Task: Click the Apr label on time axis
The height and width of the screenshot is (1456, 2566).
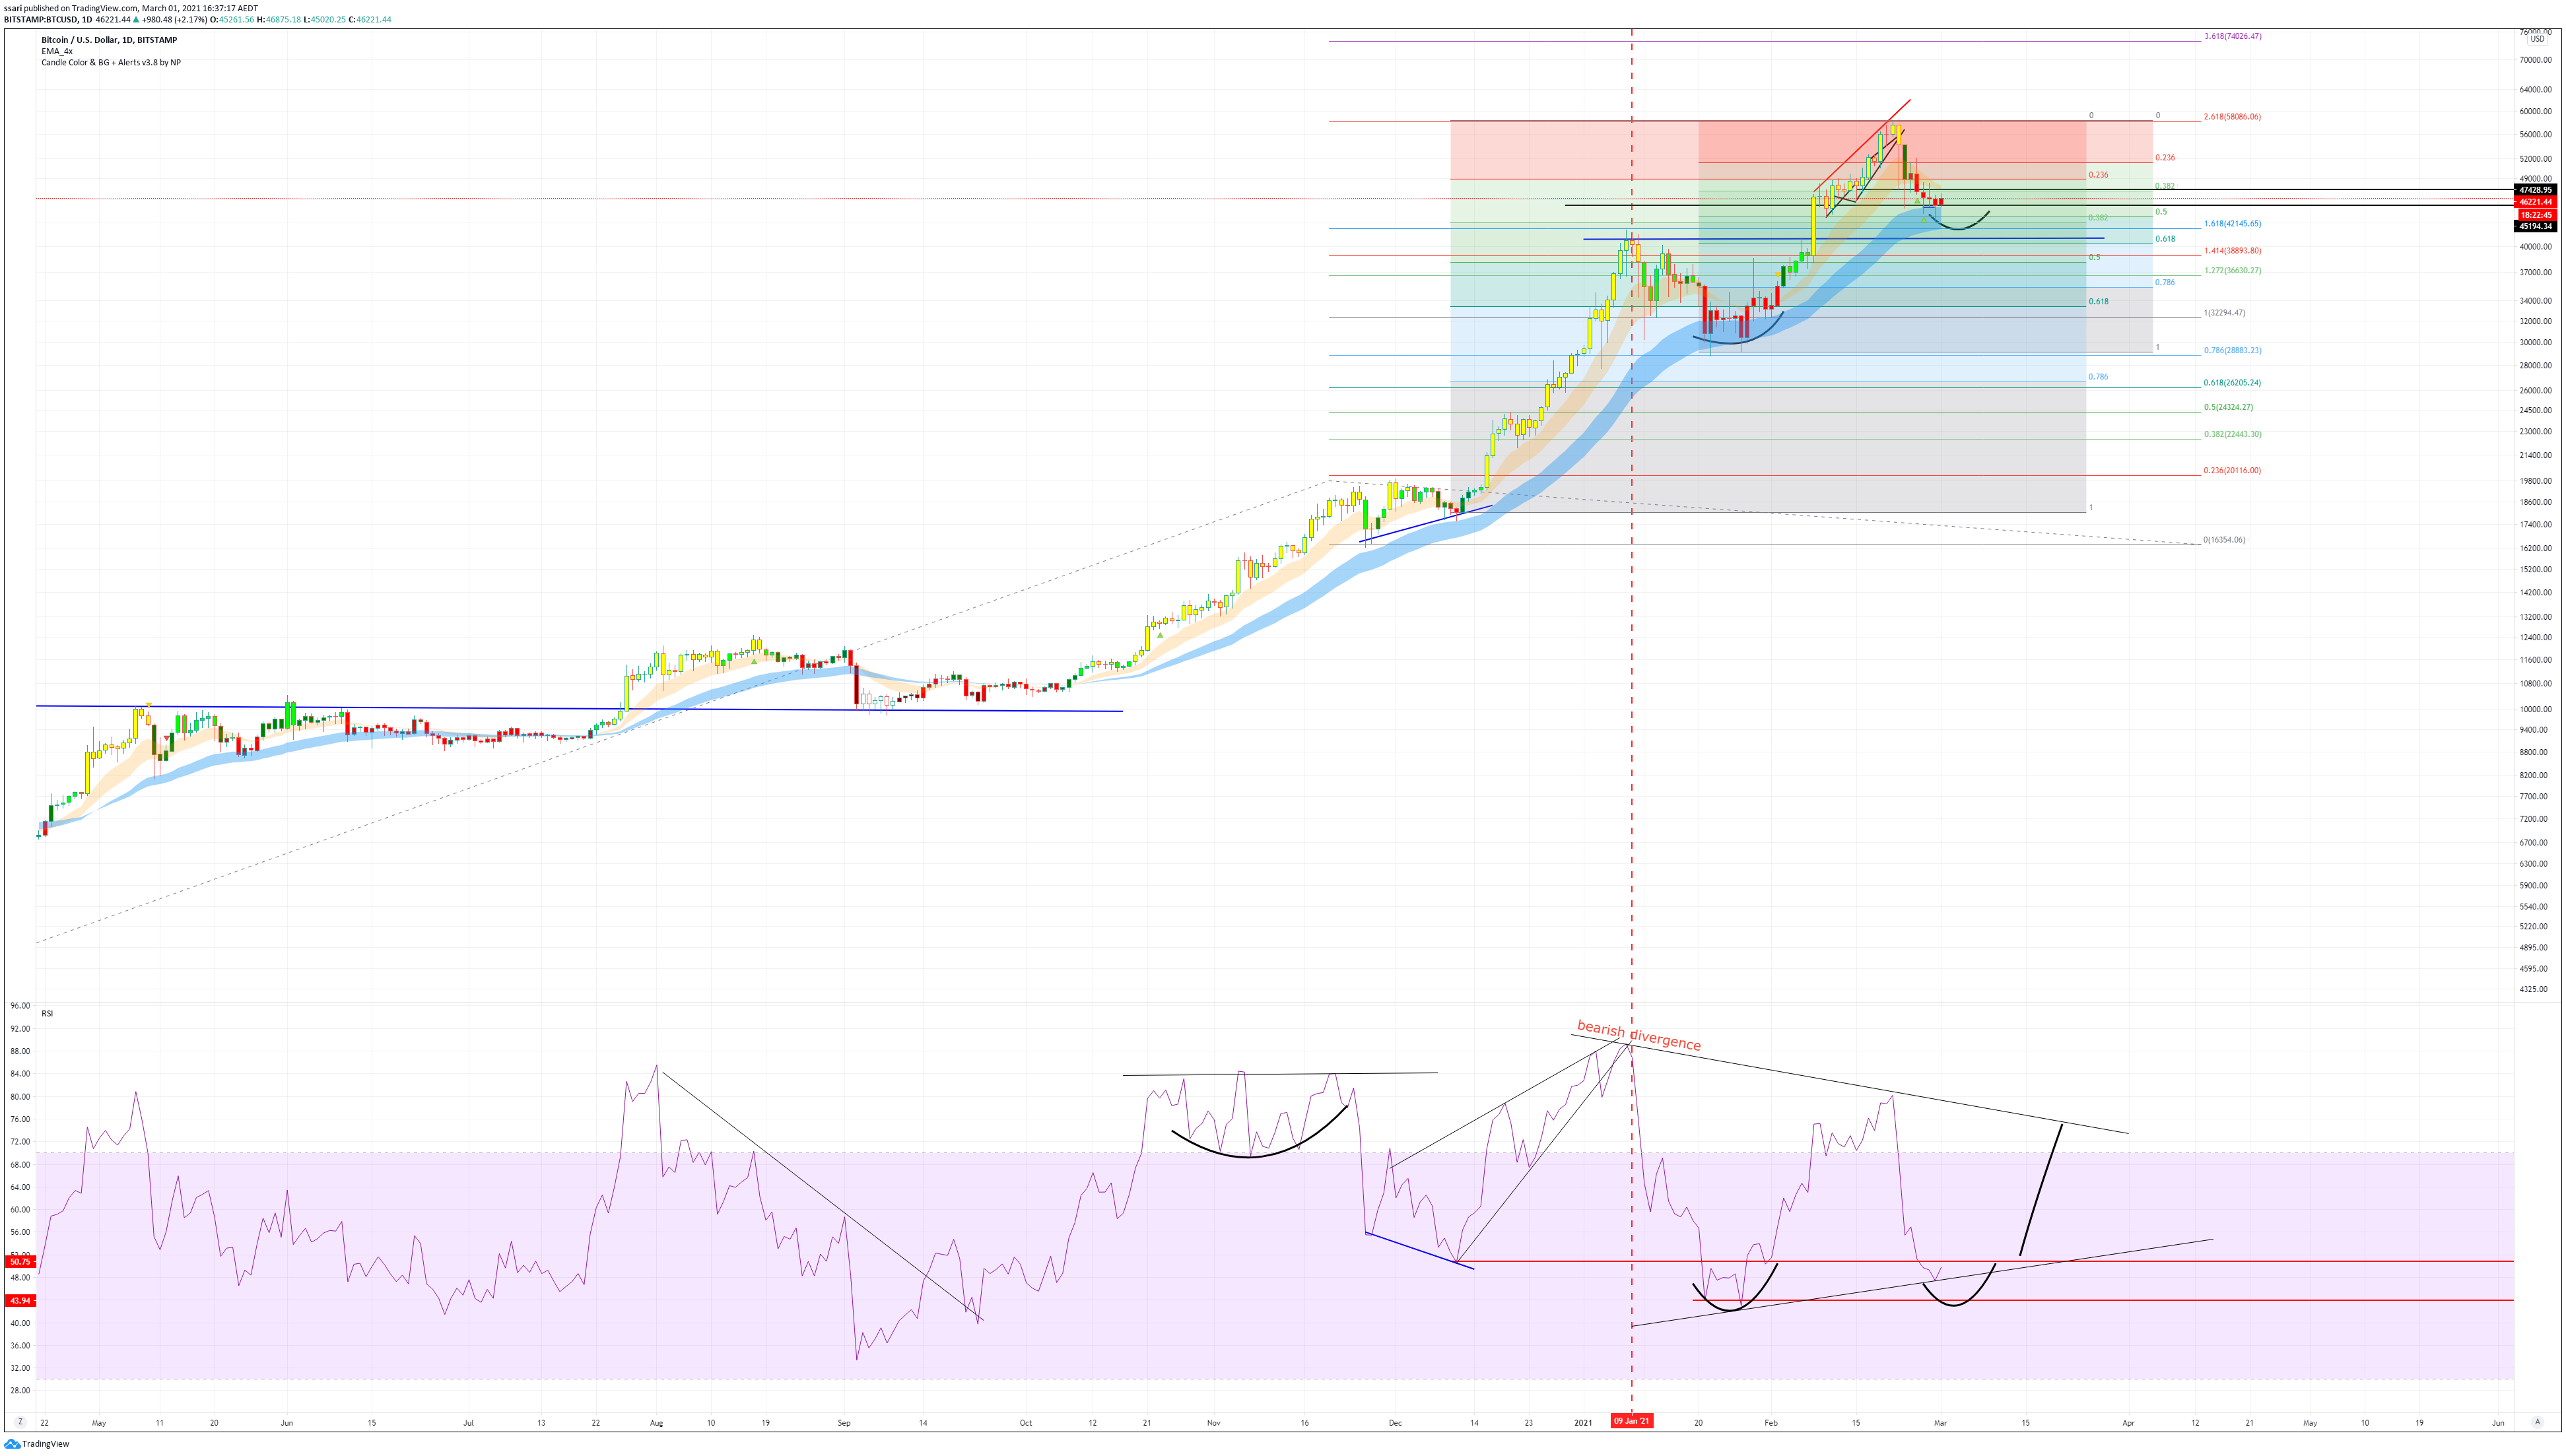Action: pyautogui.click(x=2128, y=1422)
